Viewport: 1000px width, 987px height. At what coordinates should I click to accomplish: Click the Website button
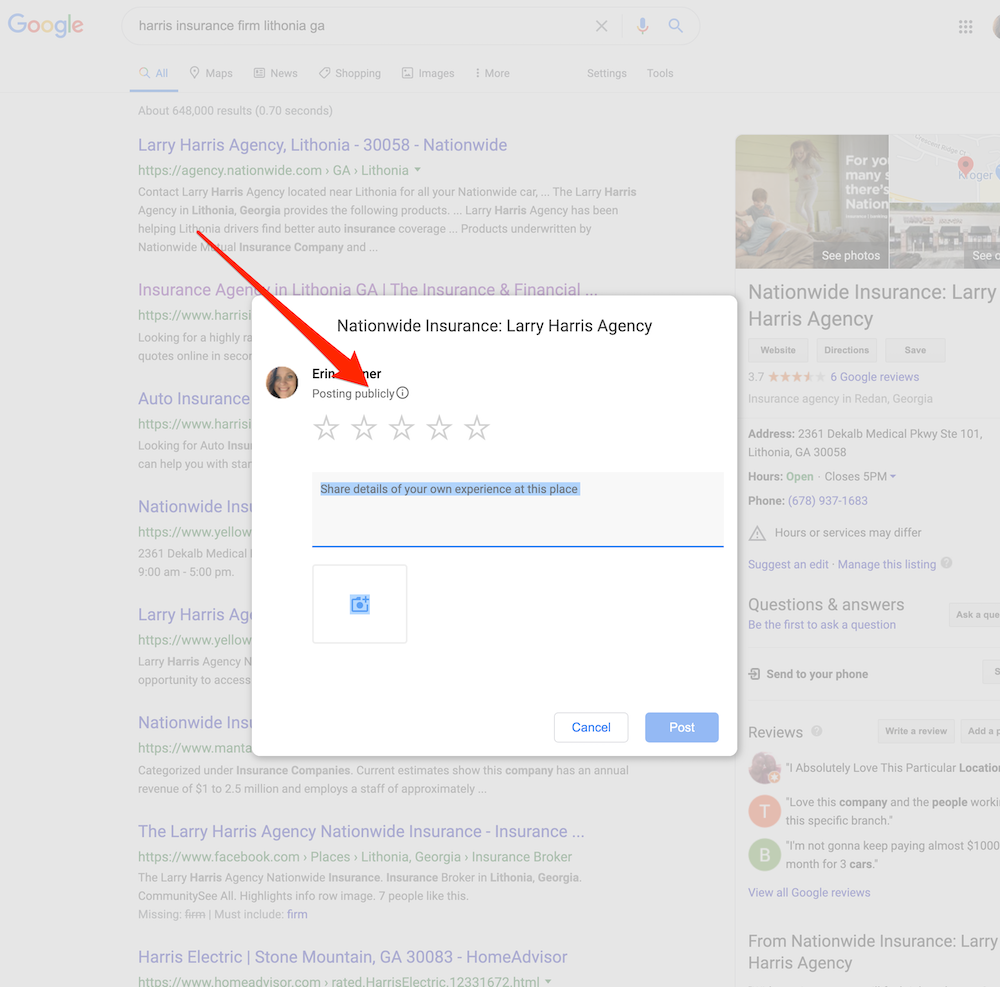[x=778, y=350]
